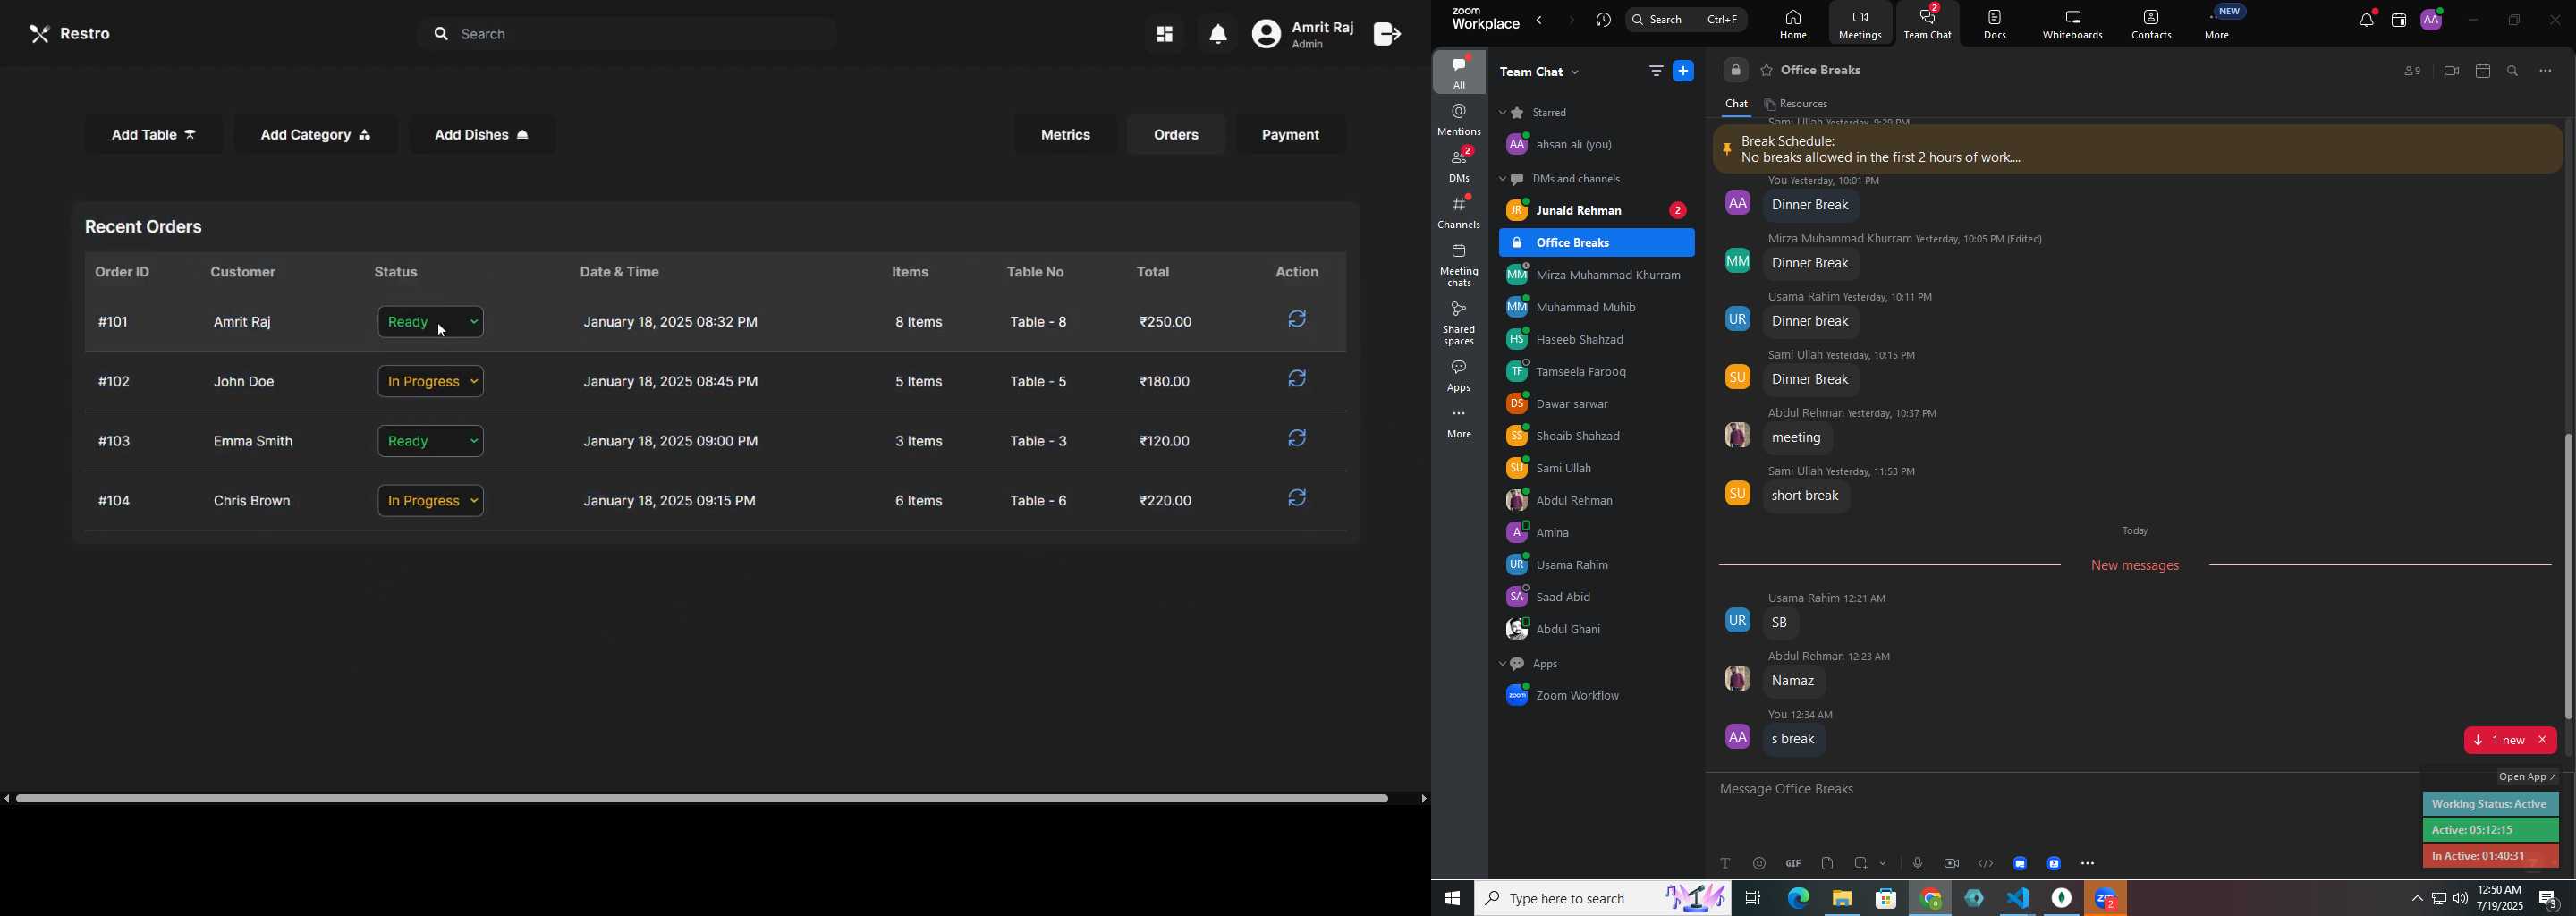The width and height of the screenshot is (2576, 916).
Task: Open Zoom Docs tab
Action: (x=1995, y=24)
